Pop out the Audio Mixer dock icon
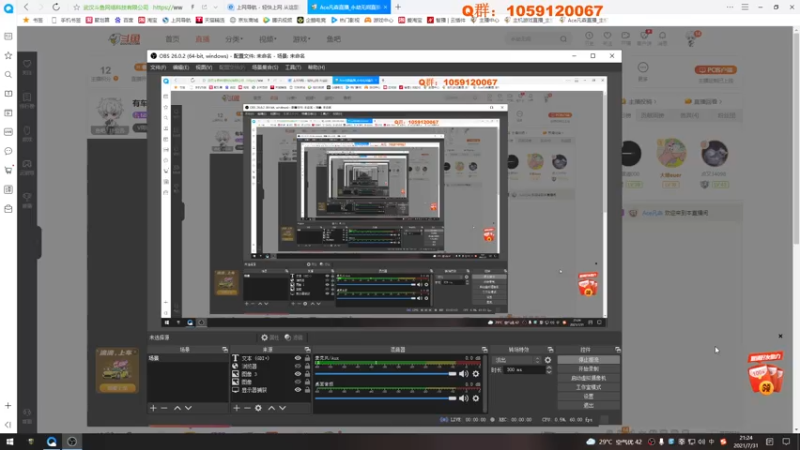This screenshot has width=800, height=450. click(484, 349)
